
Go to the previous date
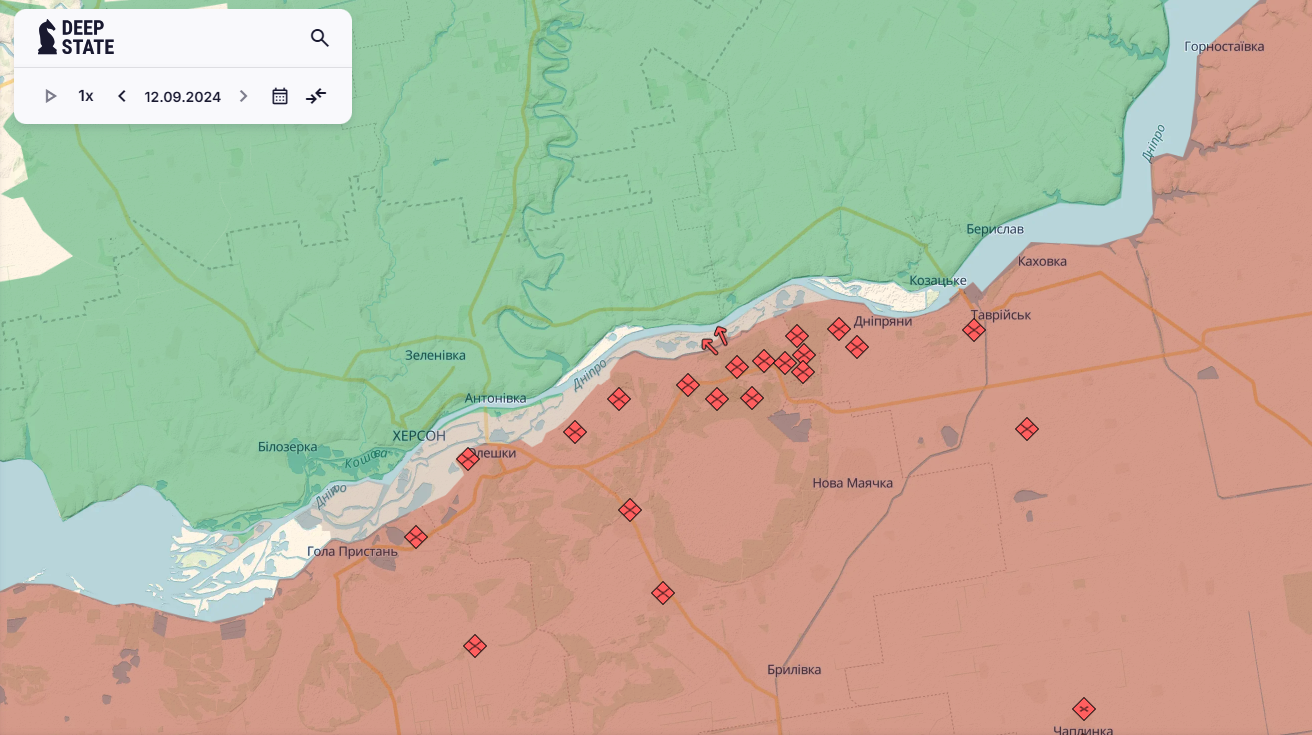122,96
